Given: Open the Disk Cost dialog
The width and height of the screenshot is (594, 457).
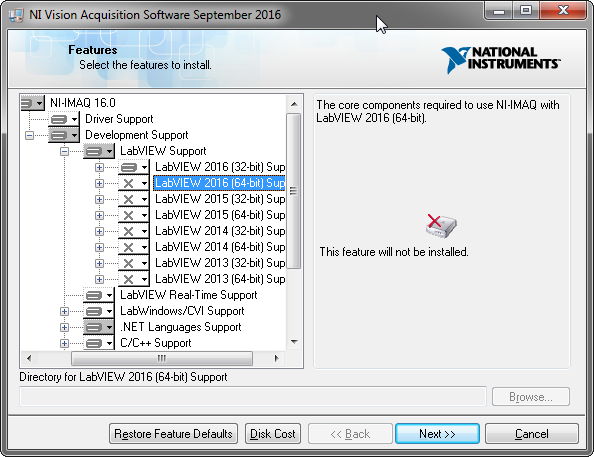Looking at the screenshot, I should (273, 434).
